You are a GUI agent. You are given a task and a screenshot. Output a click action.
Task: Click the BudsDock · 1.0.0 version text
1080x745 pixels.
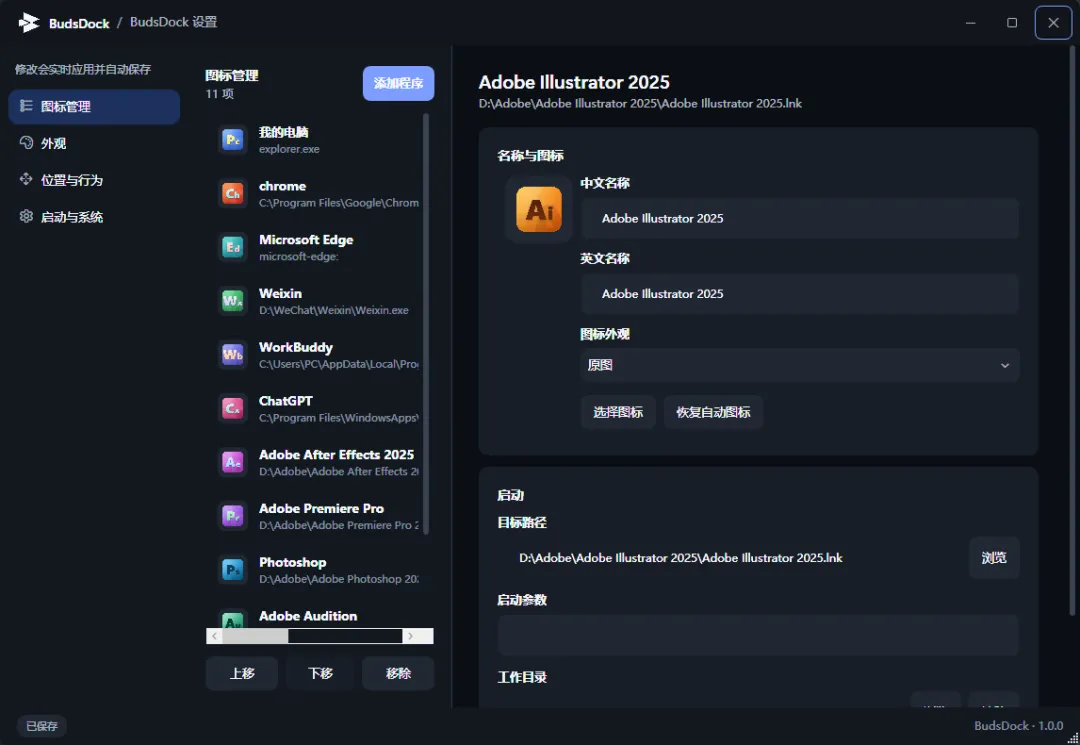click(x=1018, y=726)
